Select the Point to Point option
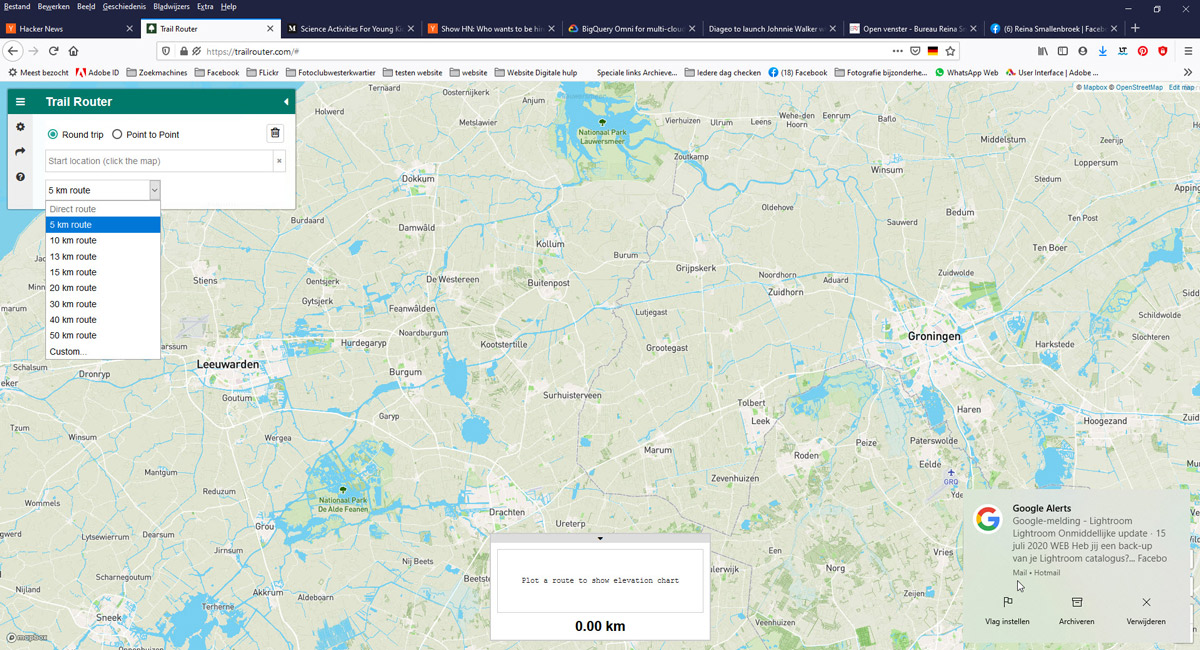 pos(146,134)
